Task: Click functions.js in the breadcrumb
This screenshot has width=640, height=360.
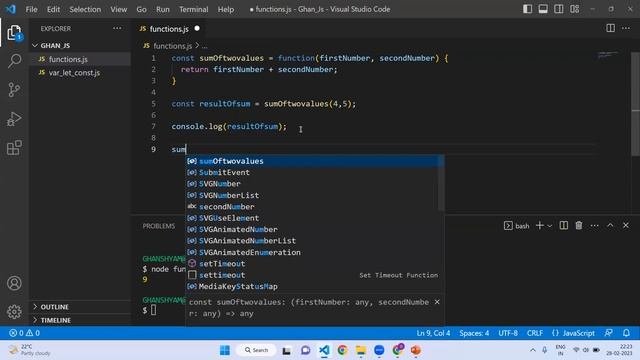Action: (172, 46)
